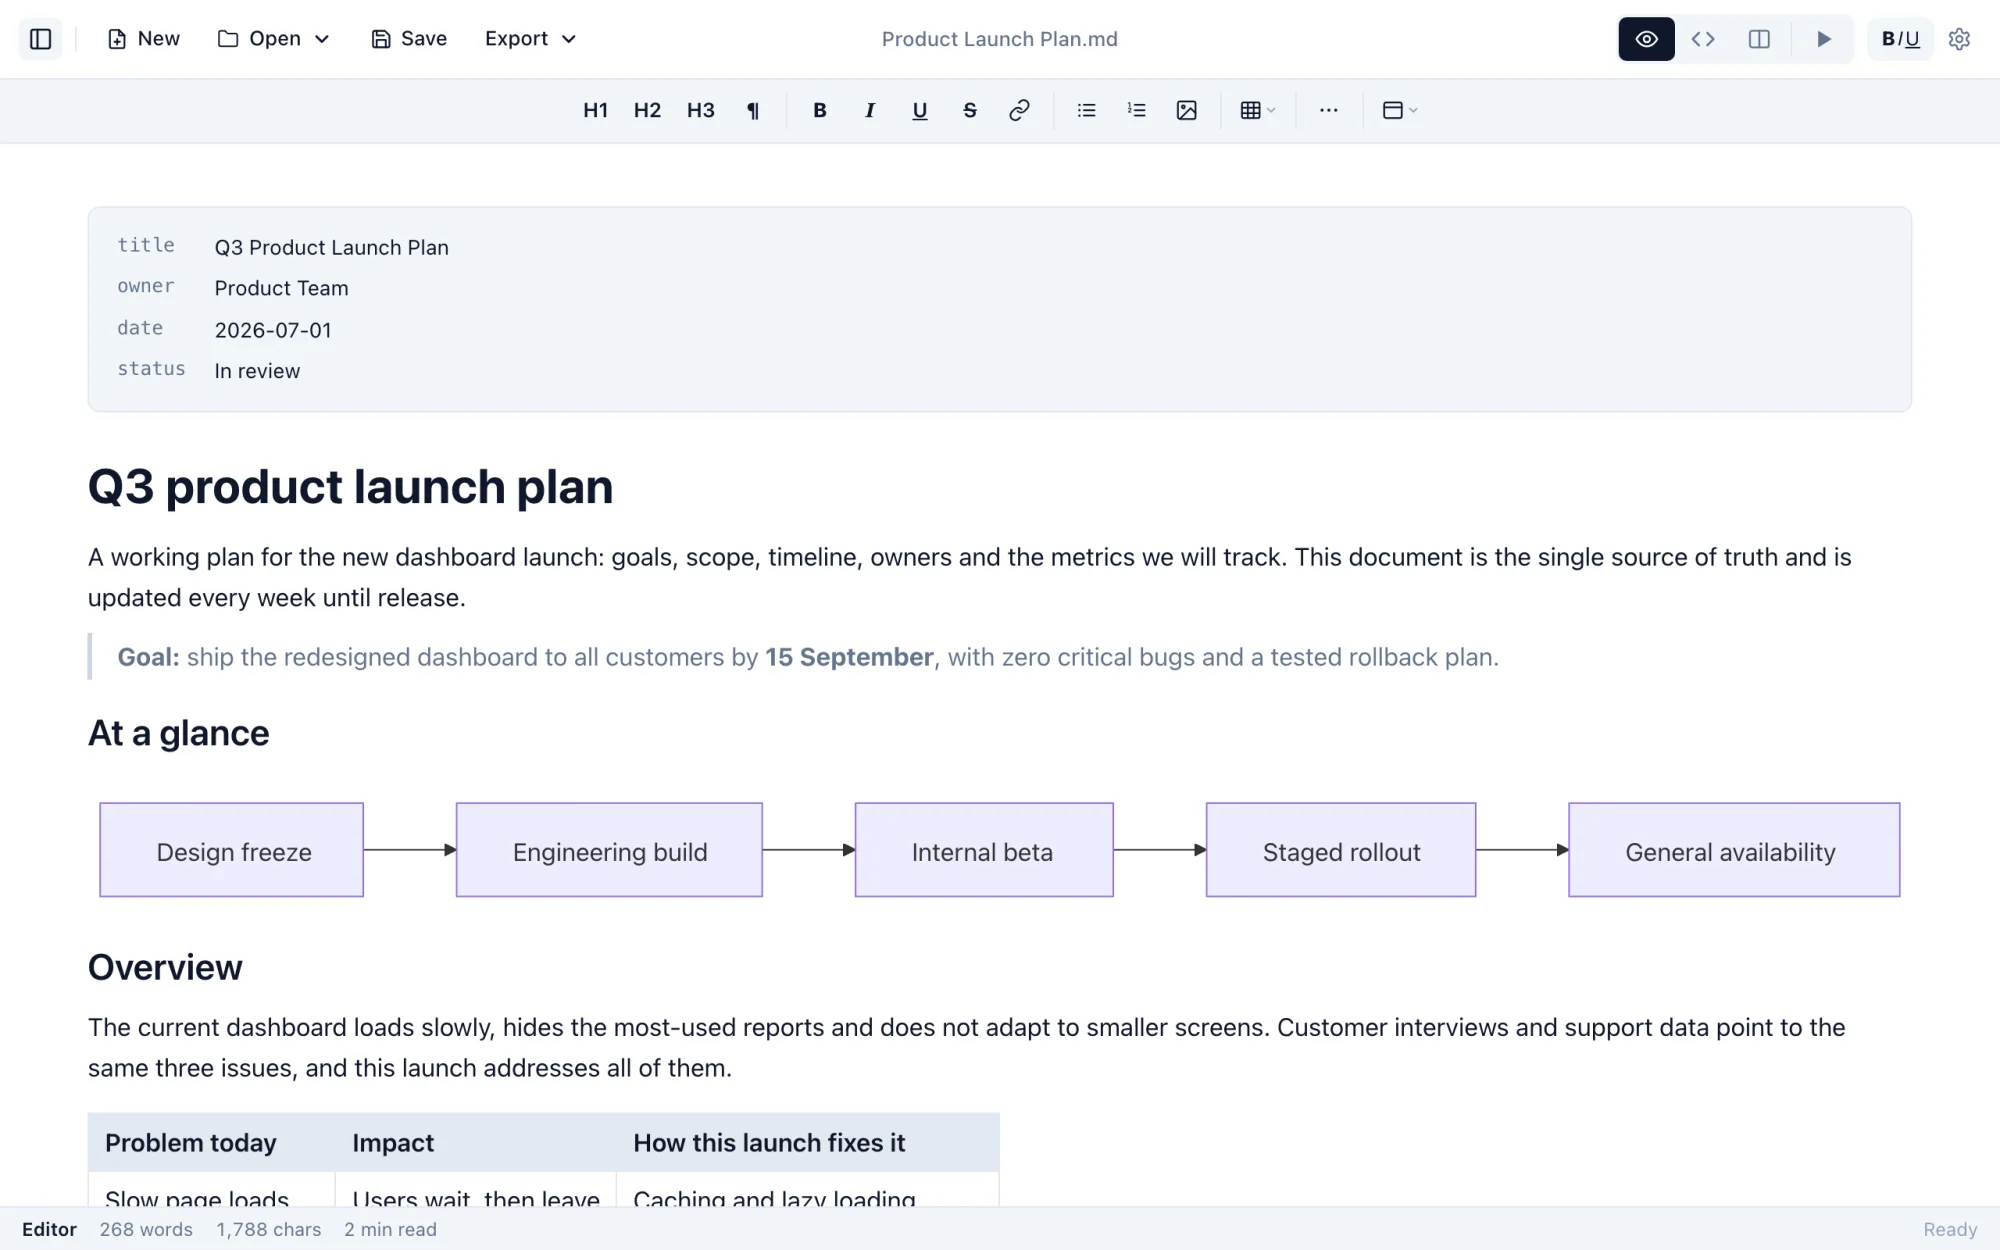Screen dimensions: 2000x1250
Task: Start presentation play button
Action: (1824, 39)
